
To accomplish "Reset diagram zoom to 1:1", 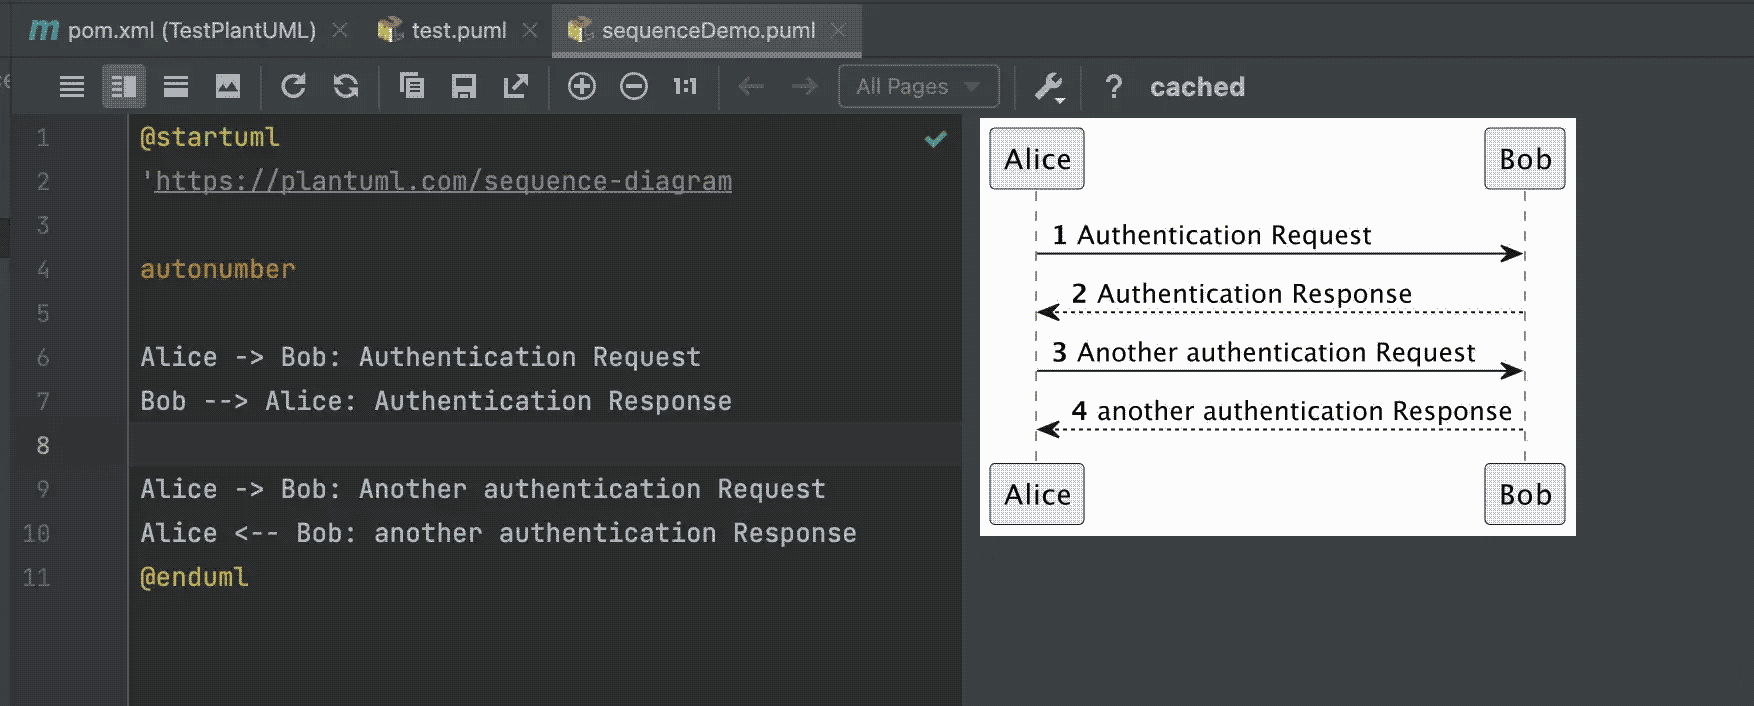I will pos(685,87).
